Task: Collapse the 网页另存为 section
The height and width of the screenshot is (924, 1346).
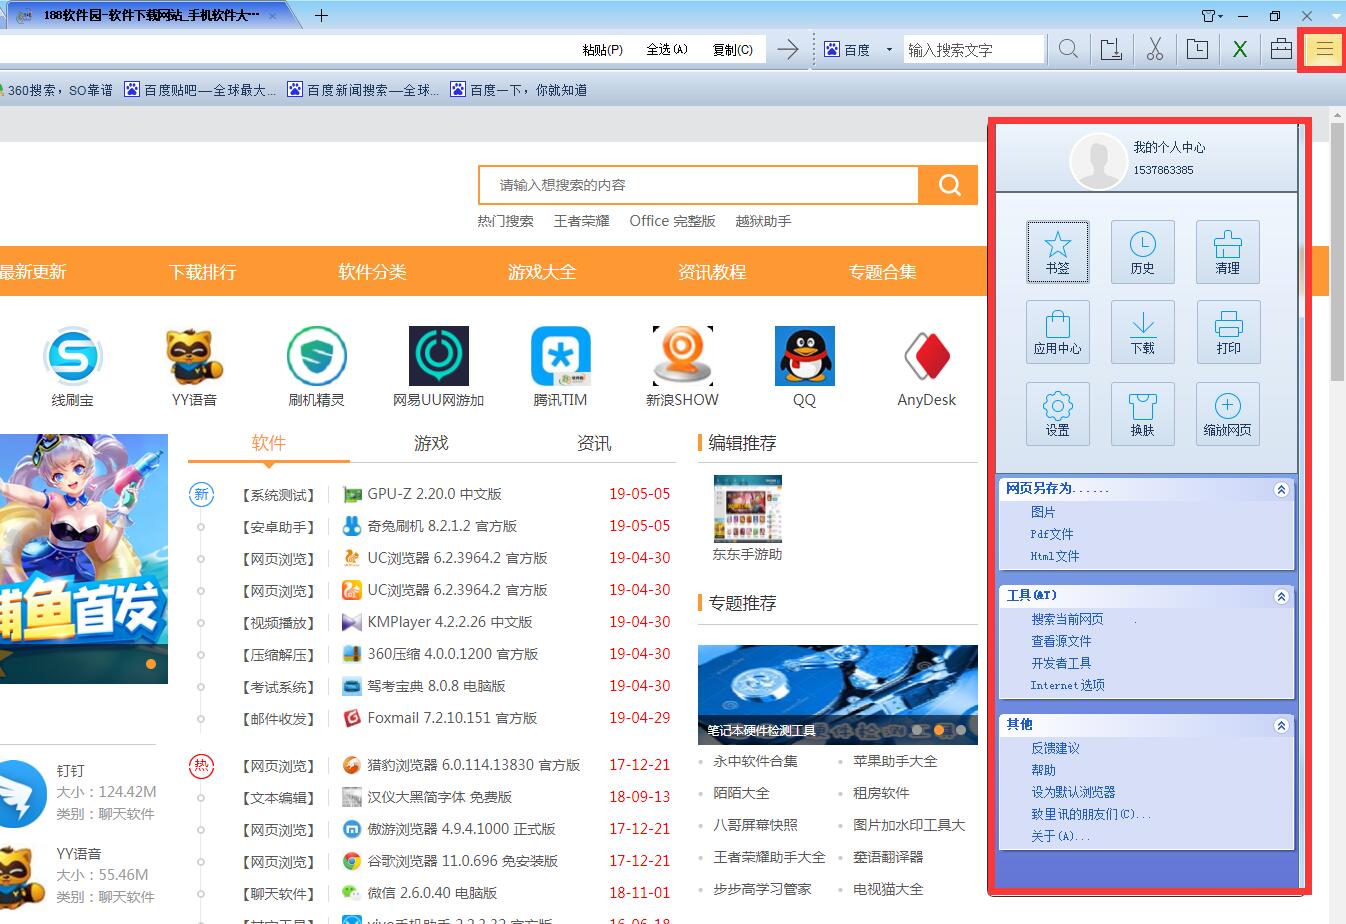Action: (x=1281, y=490)
